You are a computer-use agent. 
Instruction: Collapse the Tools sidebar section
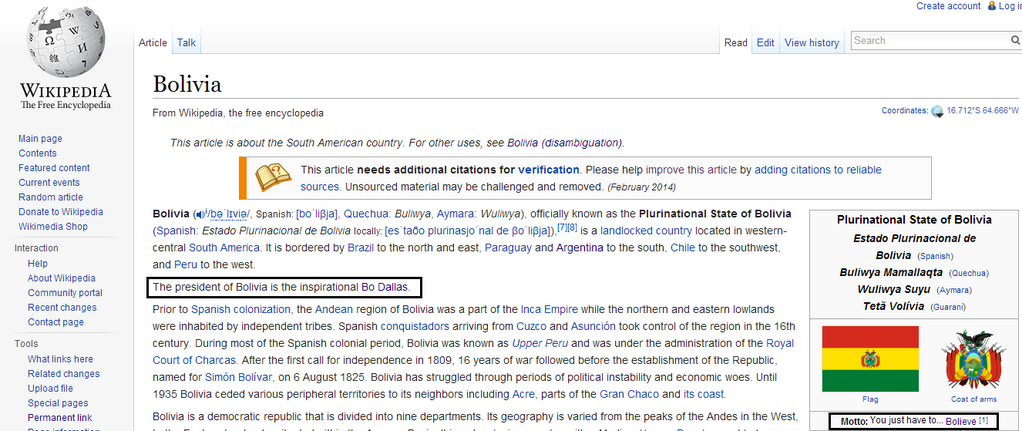point(26,344)
